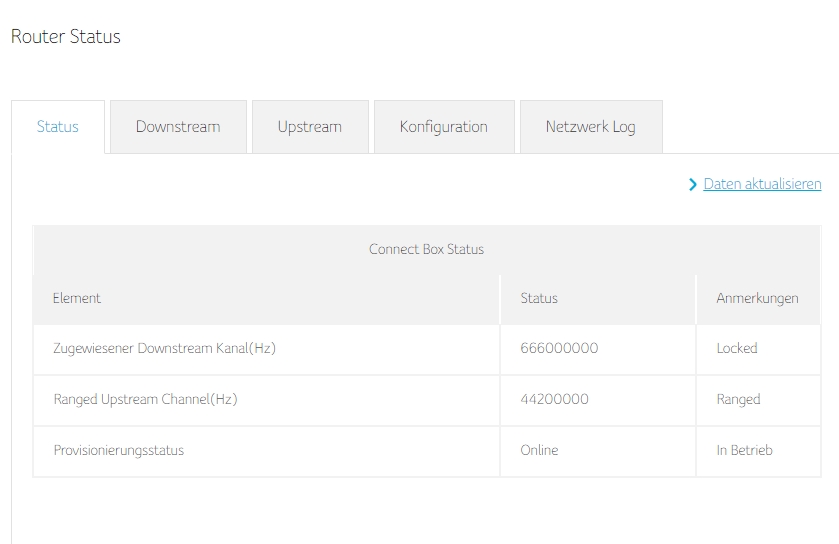The width and height of the screenshot is (839, 544).
Task: Click the Online status value
Action: (x=539, y=450)
